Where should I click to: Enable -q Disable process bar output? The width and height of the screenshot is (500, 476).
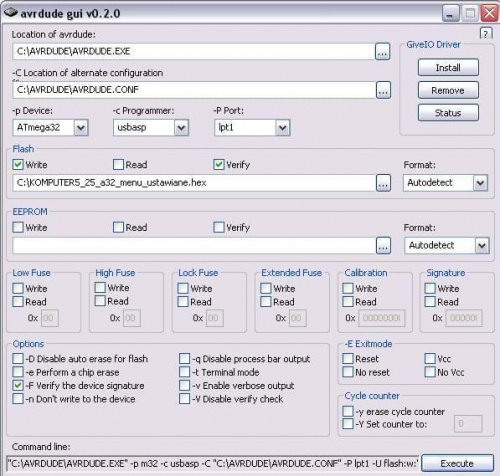coord(184,359)
